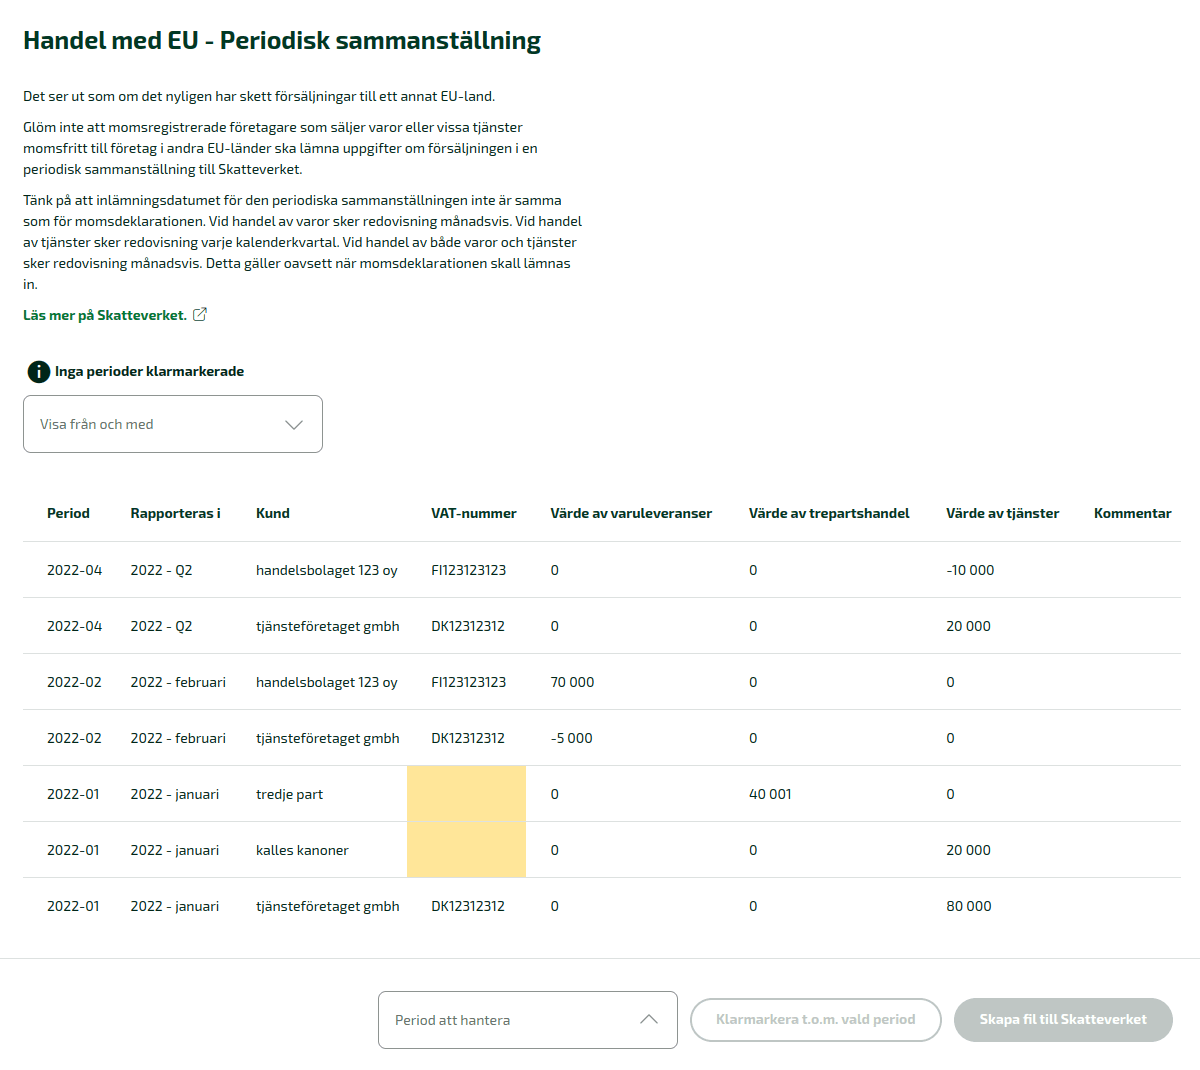Click the highlighted empty VAT cell for tredje part

coord(466,794)
